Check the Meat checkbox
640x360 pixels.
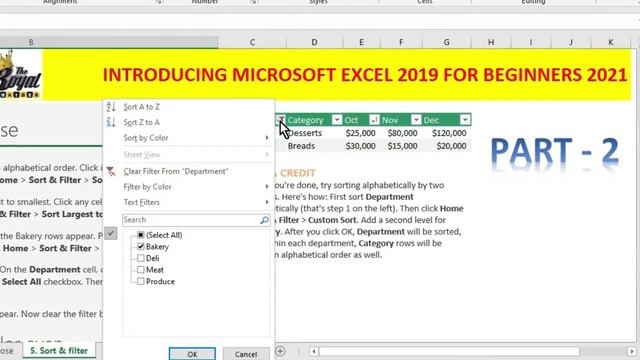click(x=140, y=270)
